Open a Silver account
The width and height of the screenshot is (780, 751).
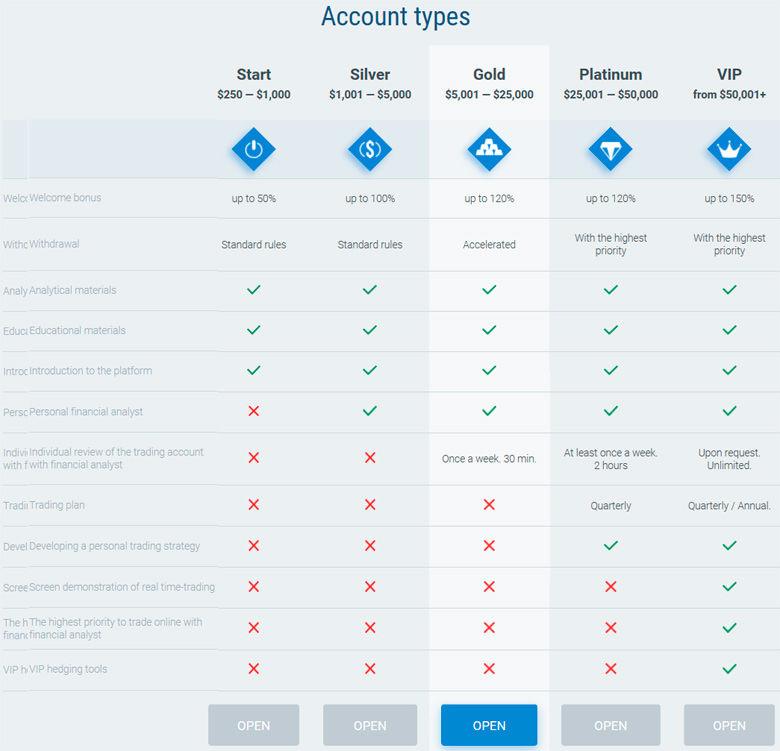370,725
